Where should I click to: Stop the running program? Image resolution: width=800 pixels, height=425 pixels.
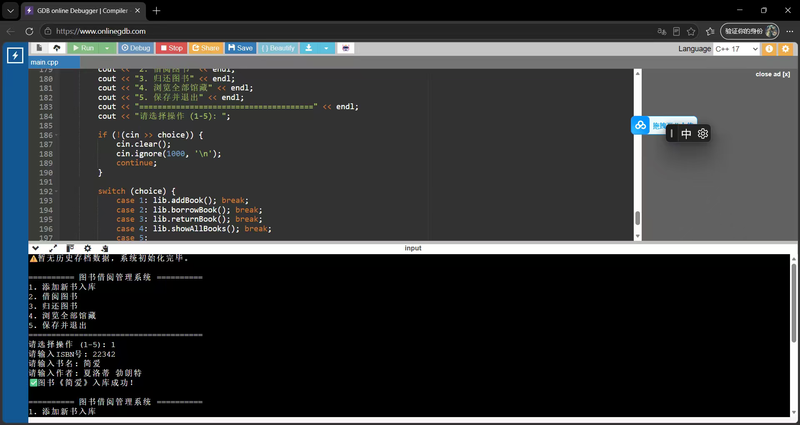(x=171, y=48)
